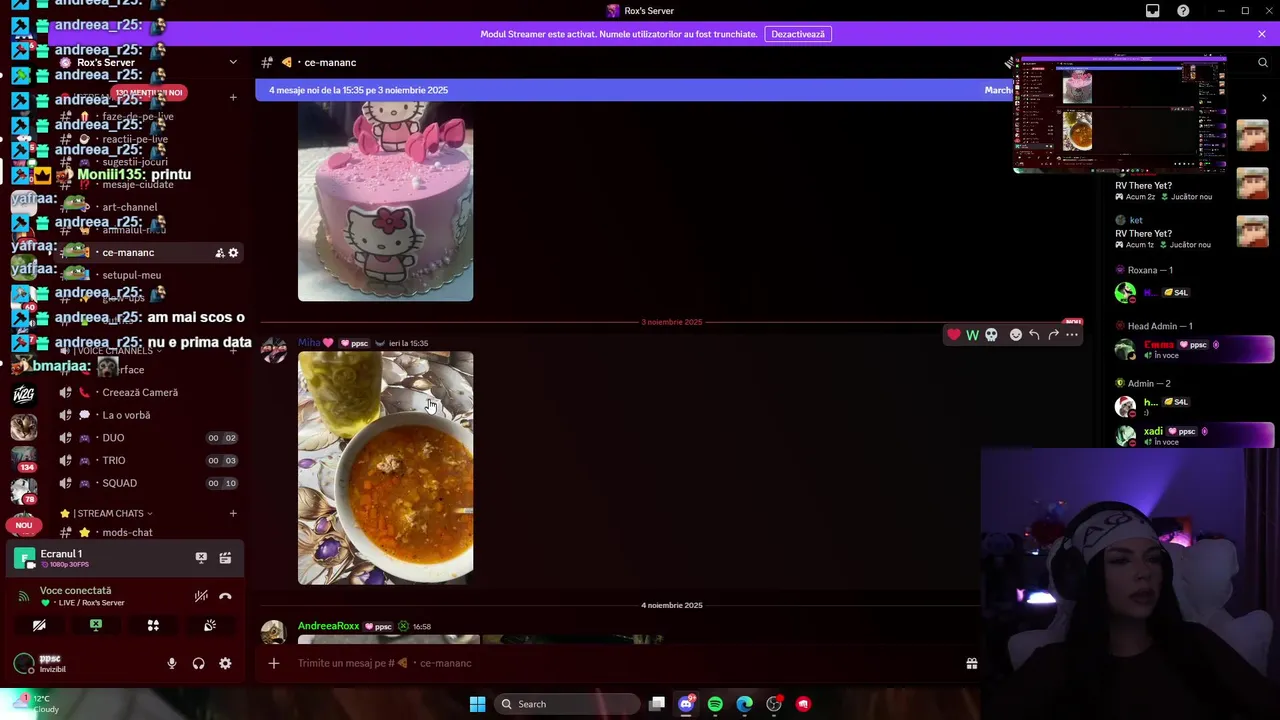1280x720 pixels.
Task: Collapse the STREAM CHATS category
Action: pos(107,513)
